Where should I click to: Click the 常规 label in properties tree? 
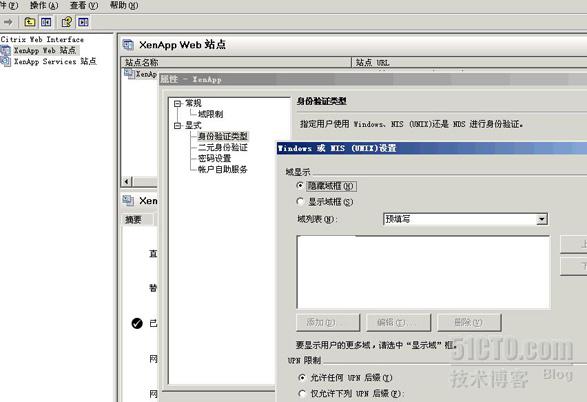tap(193, 103)
